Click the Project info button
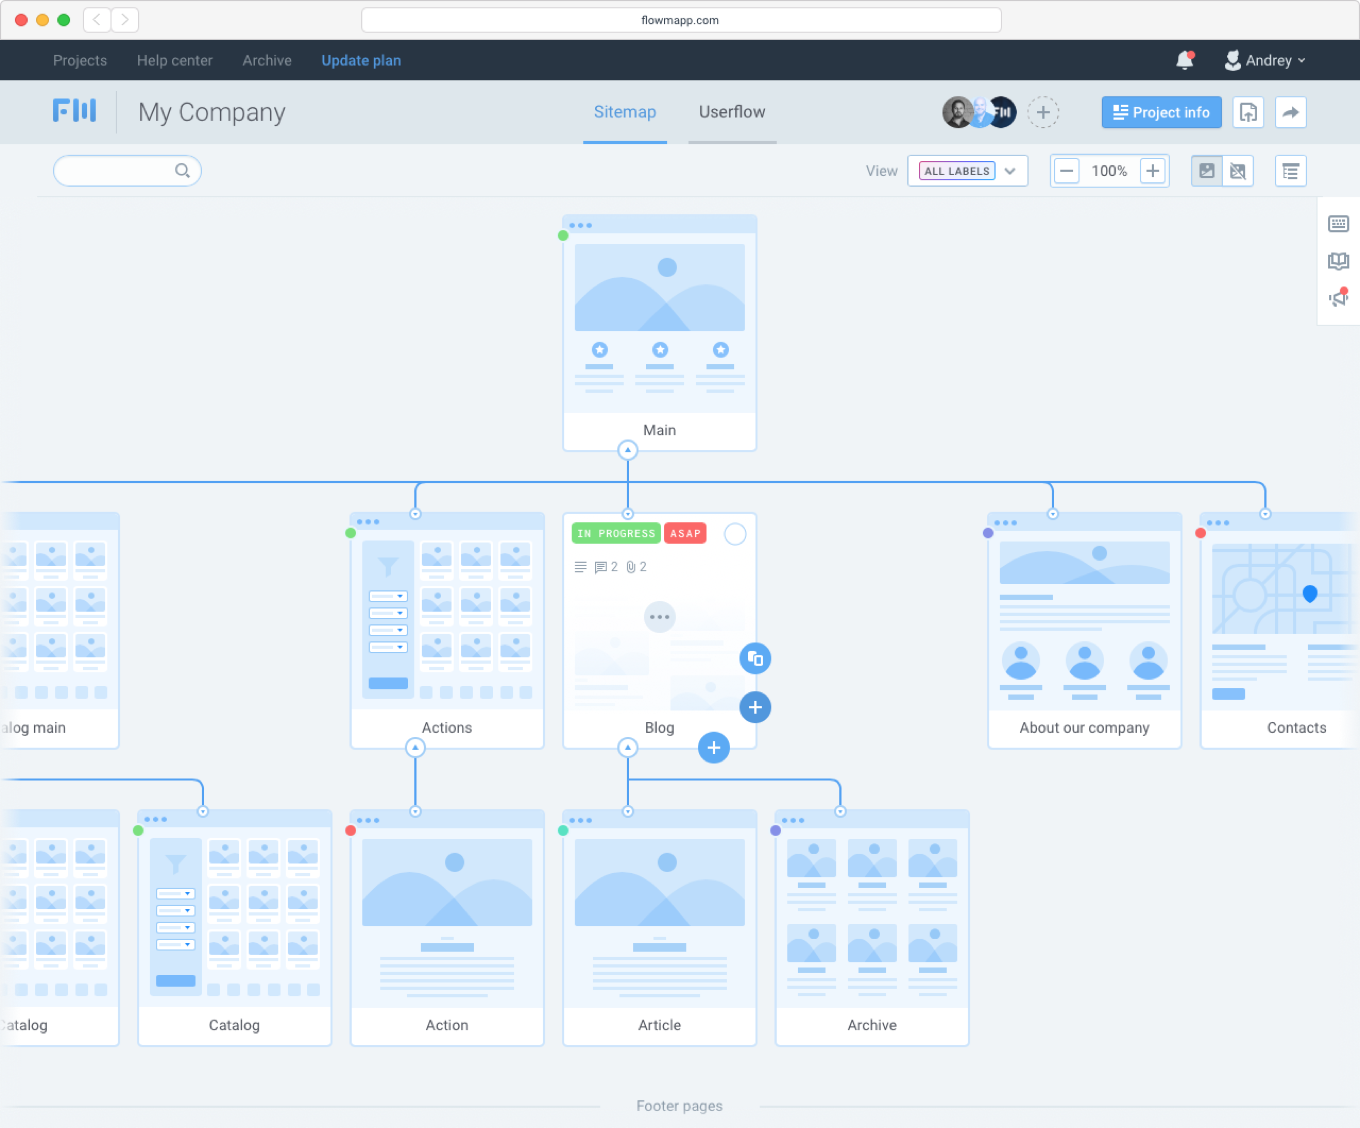 point(1162,112)
